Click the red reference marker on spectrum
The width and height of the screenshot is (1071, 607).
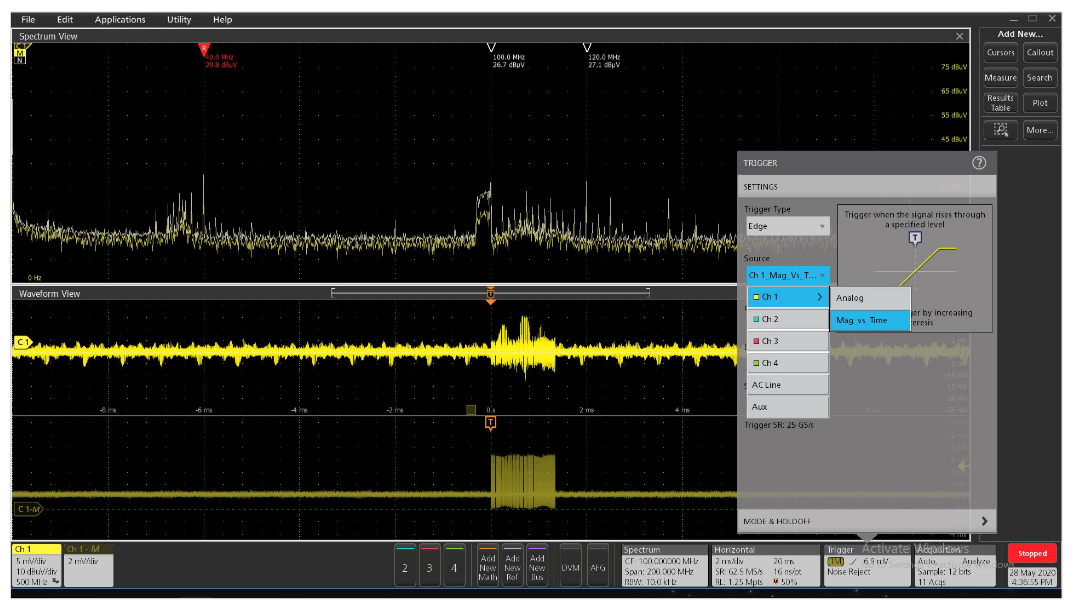[x=204, y=47]
